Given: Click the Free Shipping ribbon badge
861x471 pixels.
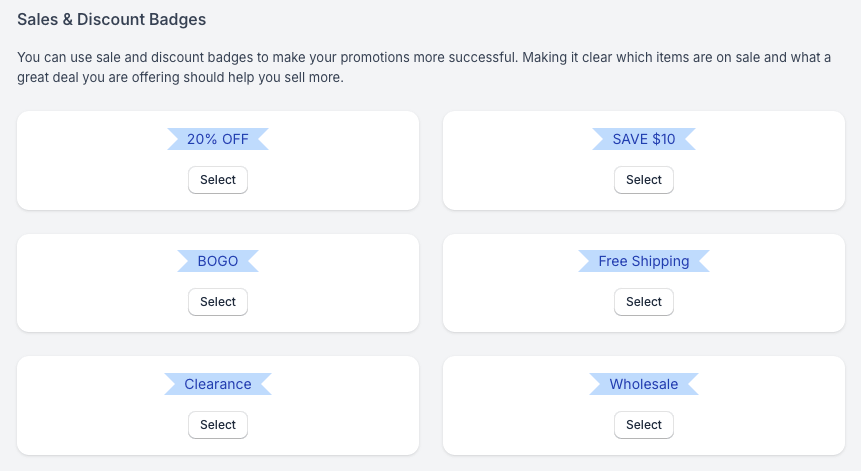Looking at the screenshot, I should [643, 261].
